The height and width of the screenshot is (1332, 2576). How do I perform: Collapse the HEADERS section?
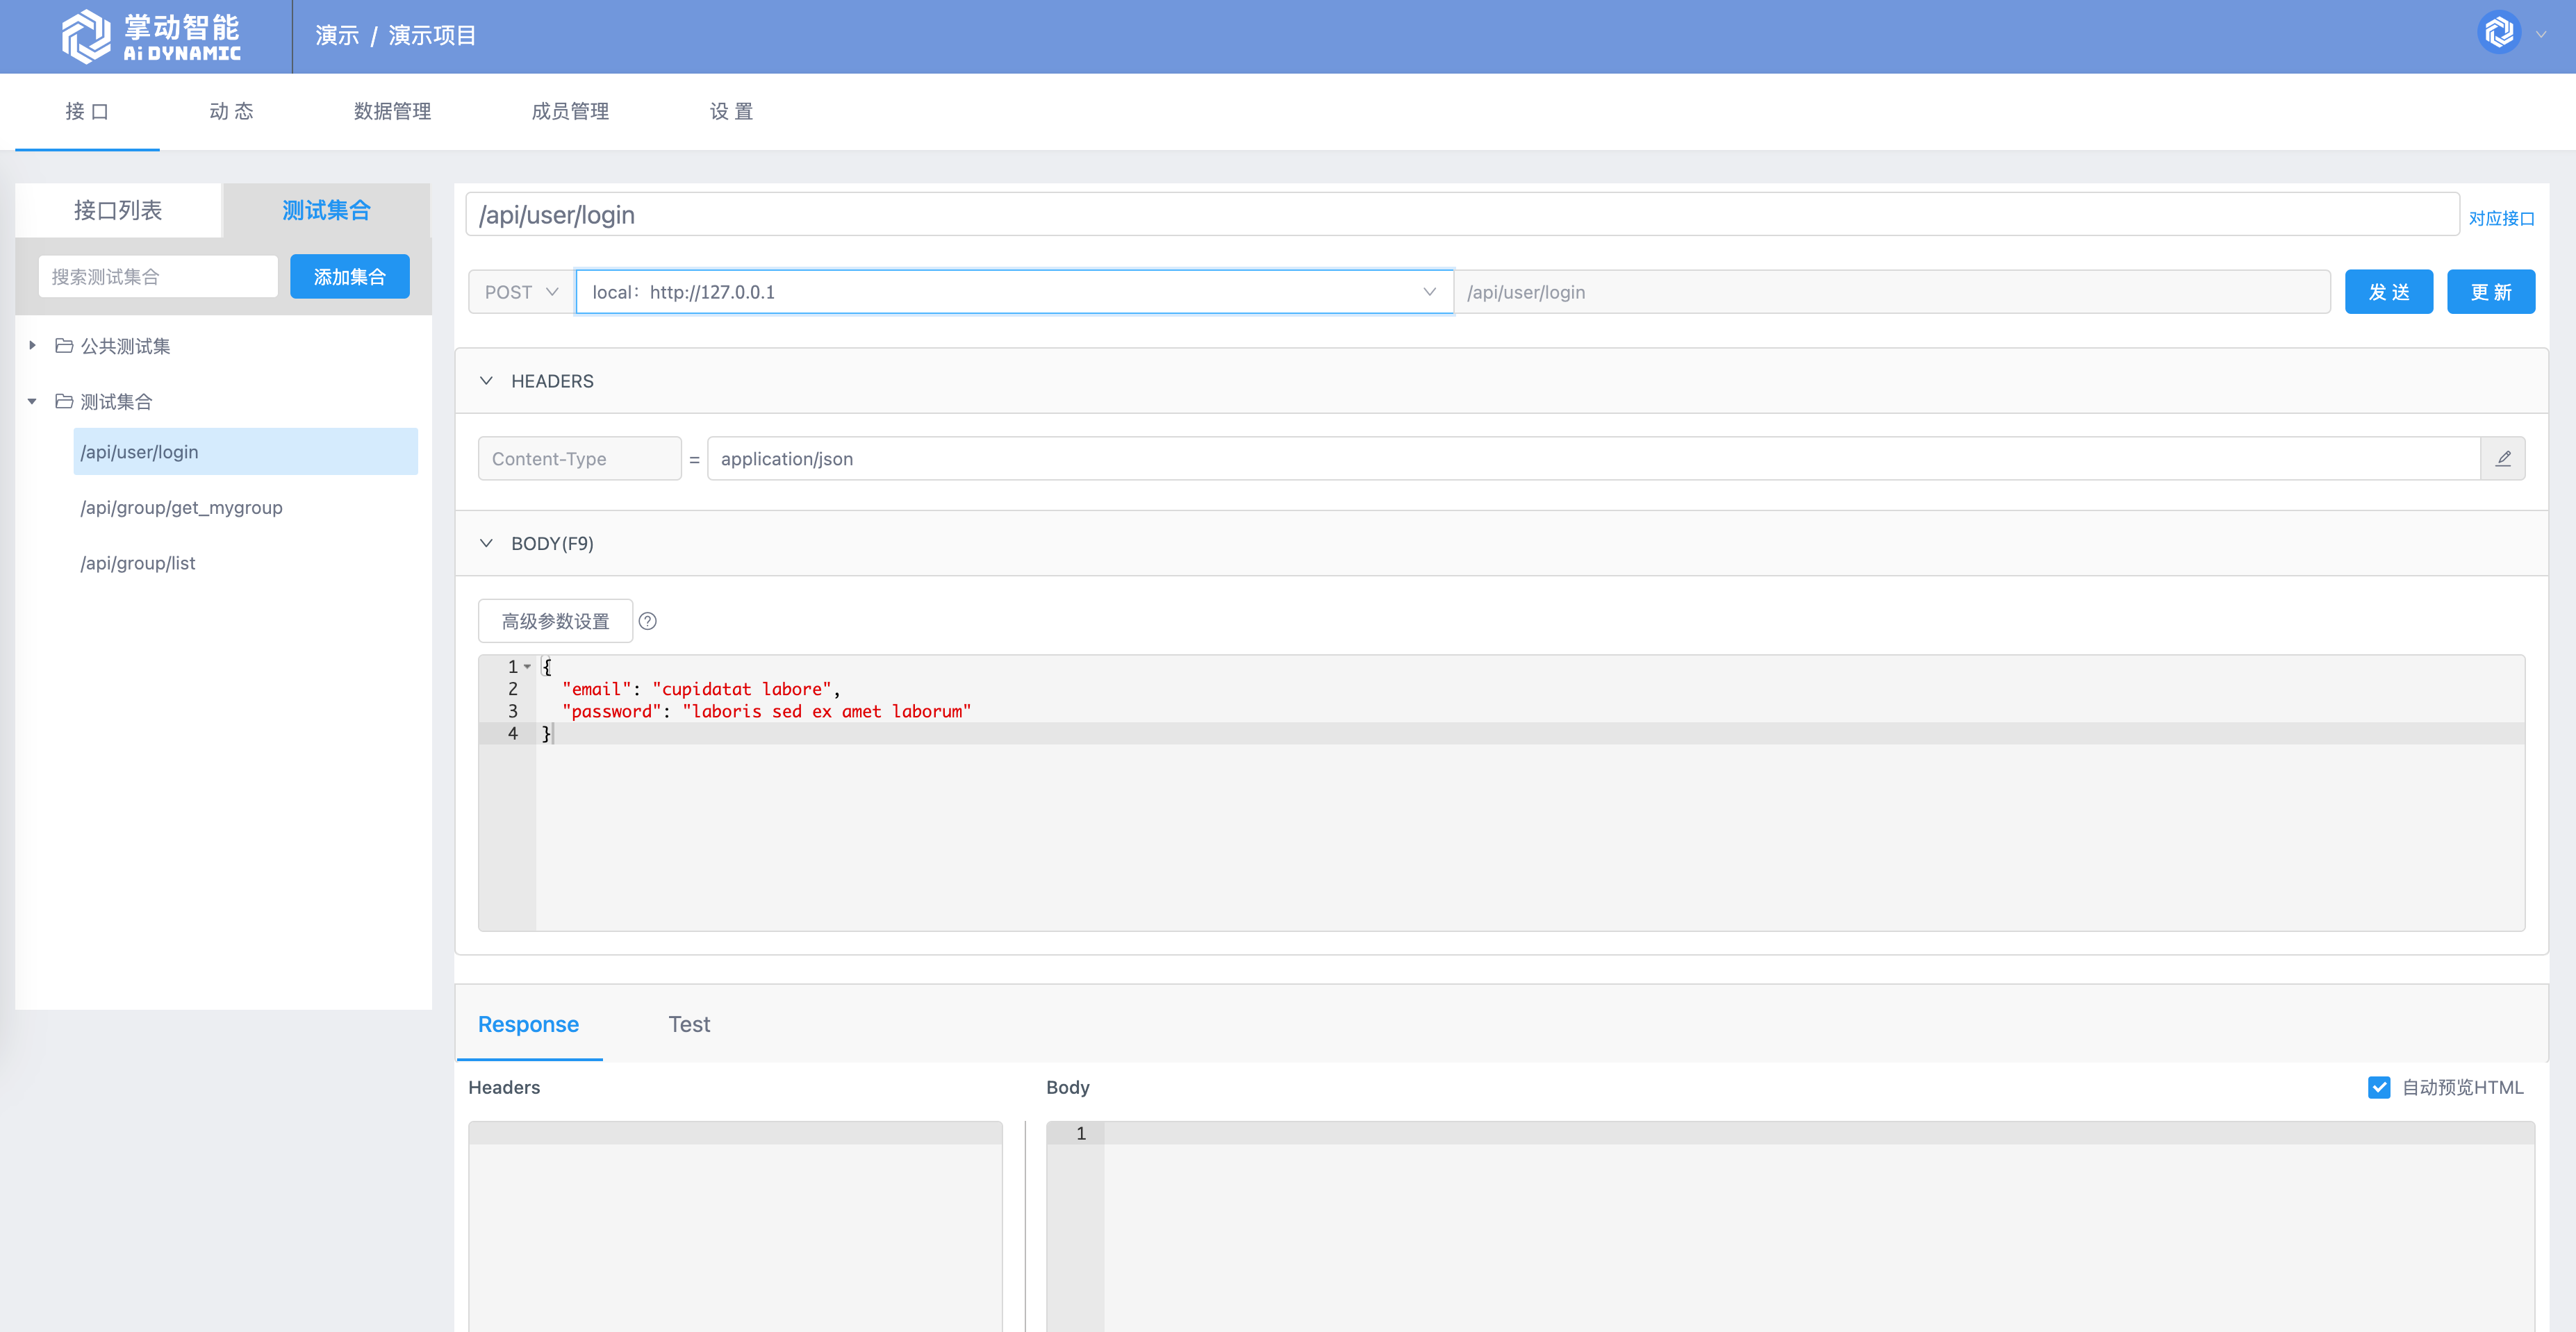tap(487, 381)
